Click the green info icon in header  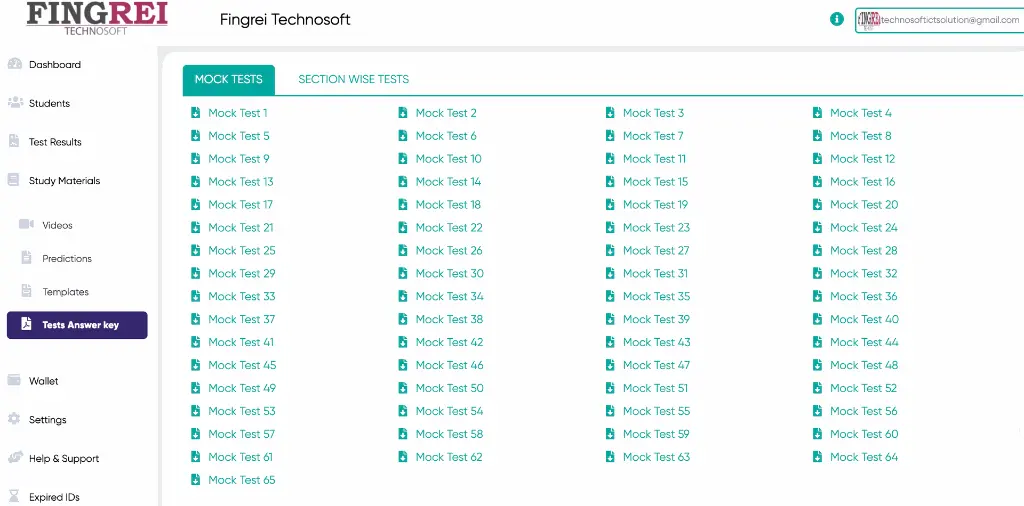[x=837, y=19]
